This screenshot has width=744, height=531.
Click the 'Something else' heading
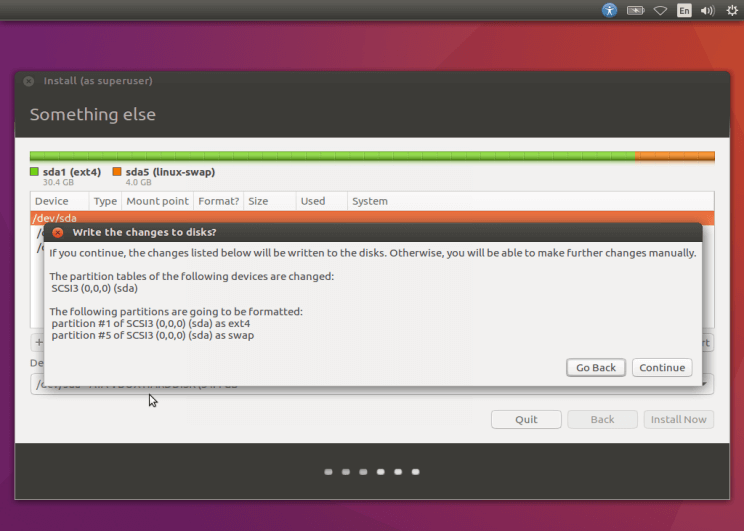coord(93,114)
